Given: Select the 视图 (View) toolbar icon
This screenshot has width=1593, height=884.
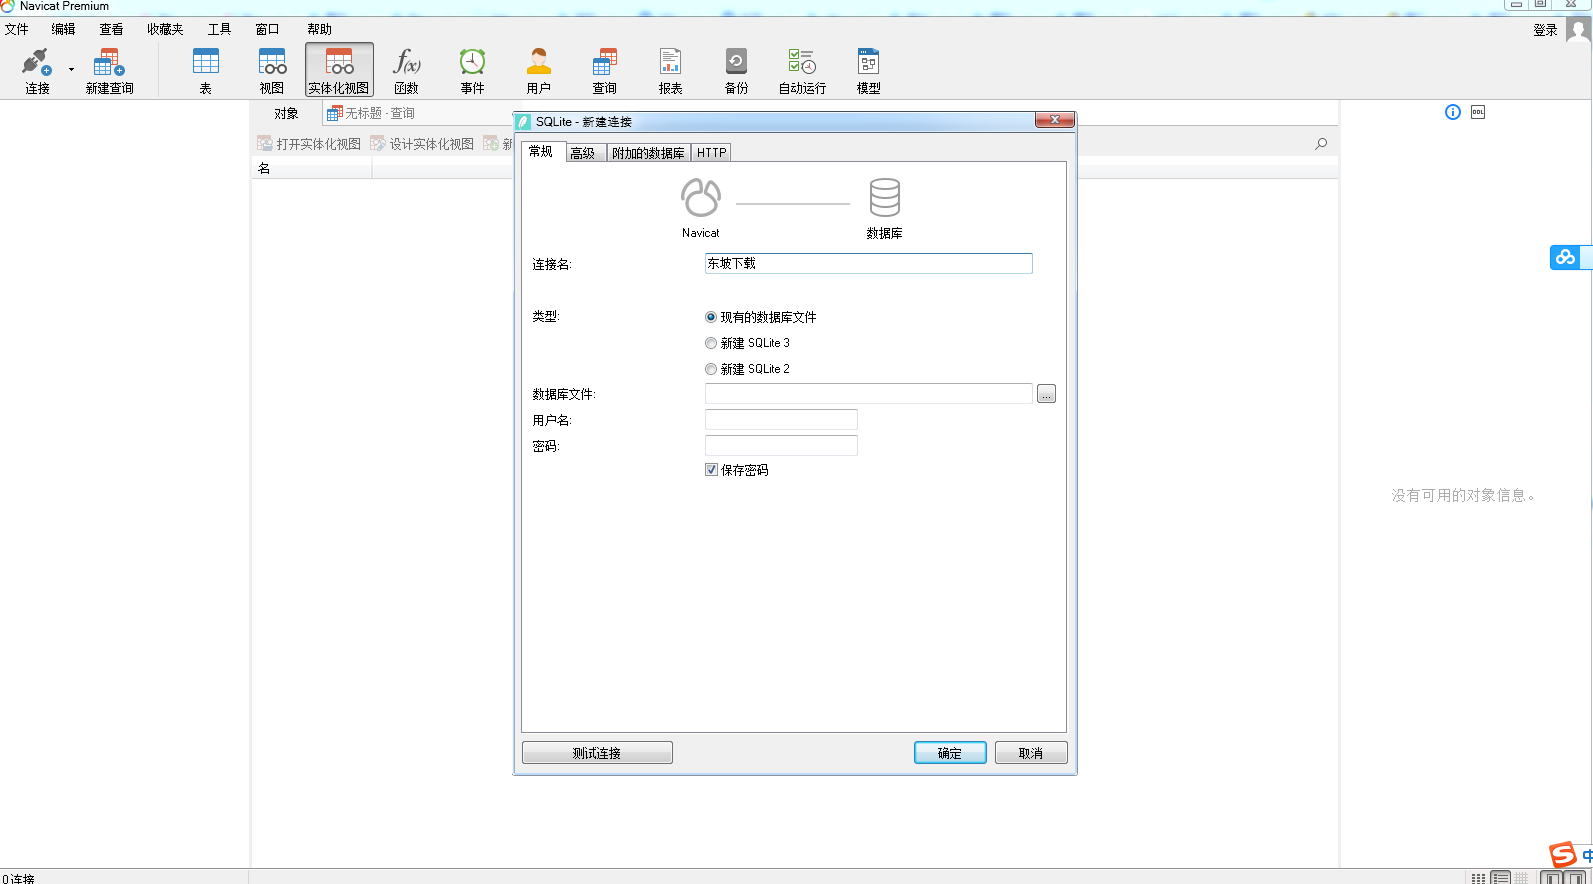Looking at the screenshot, I should pos(272,71).
